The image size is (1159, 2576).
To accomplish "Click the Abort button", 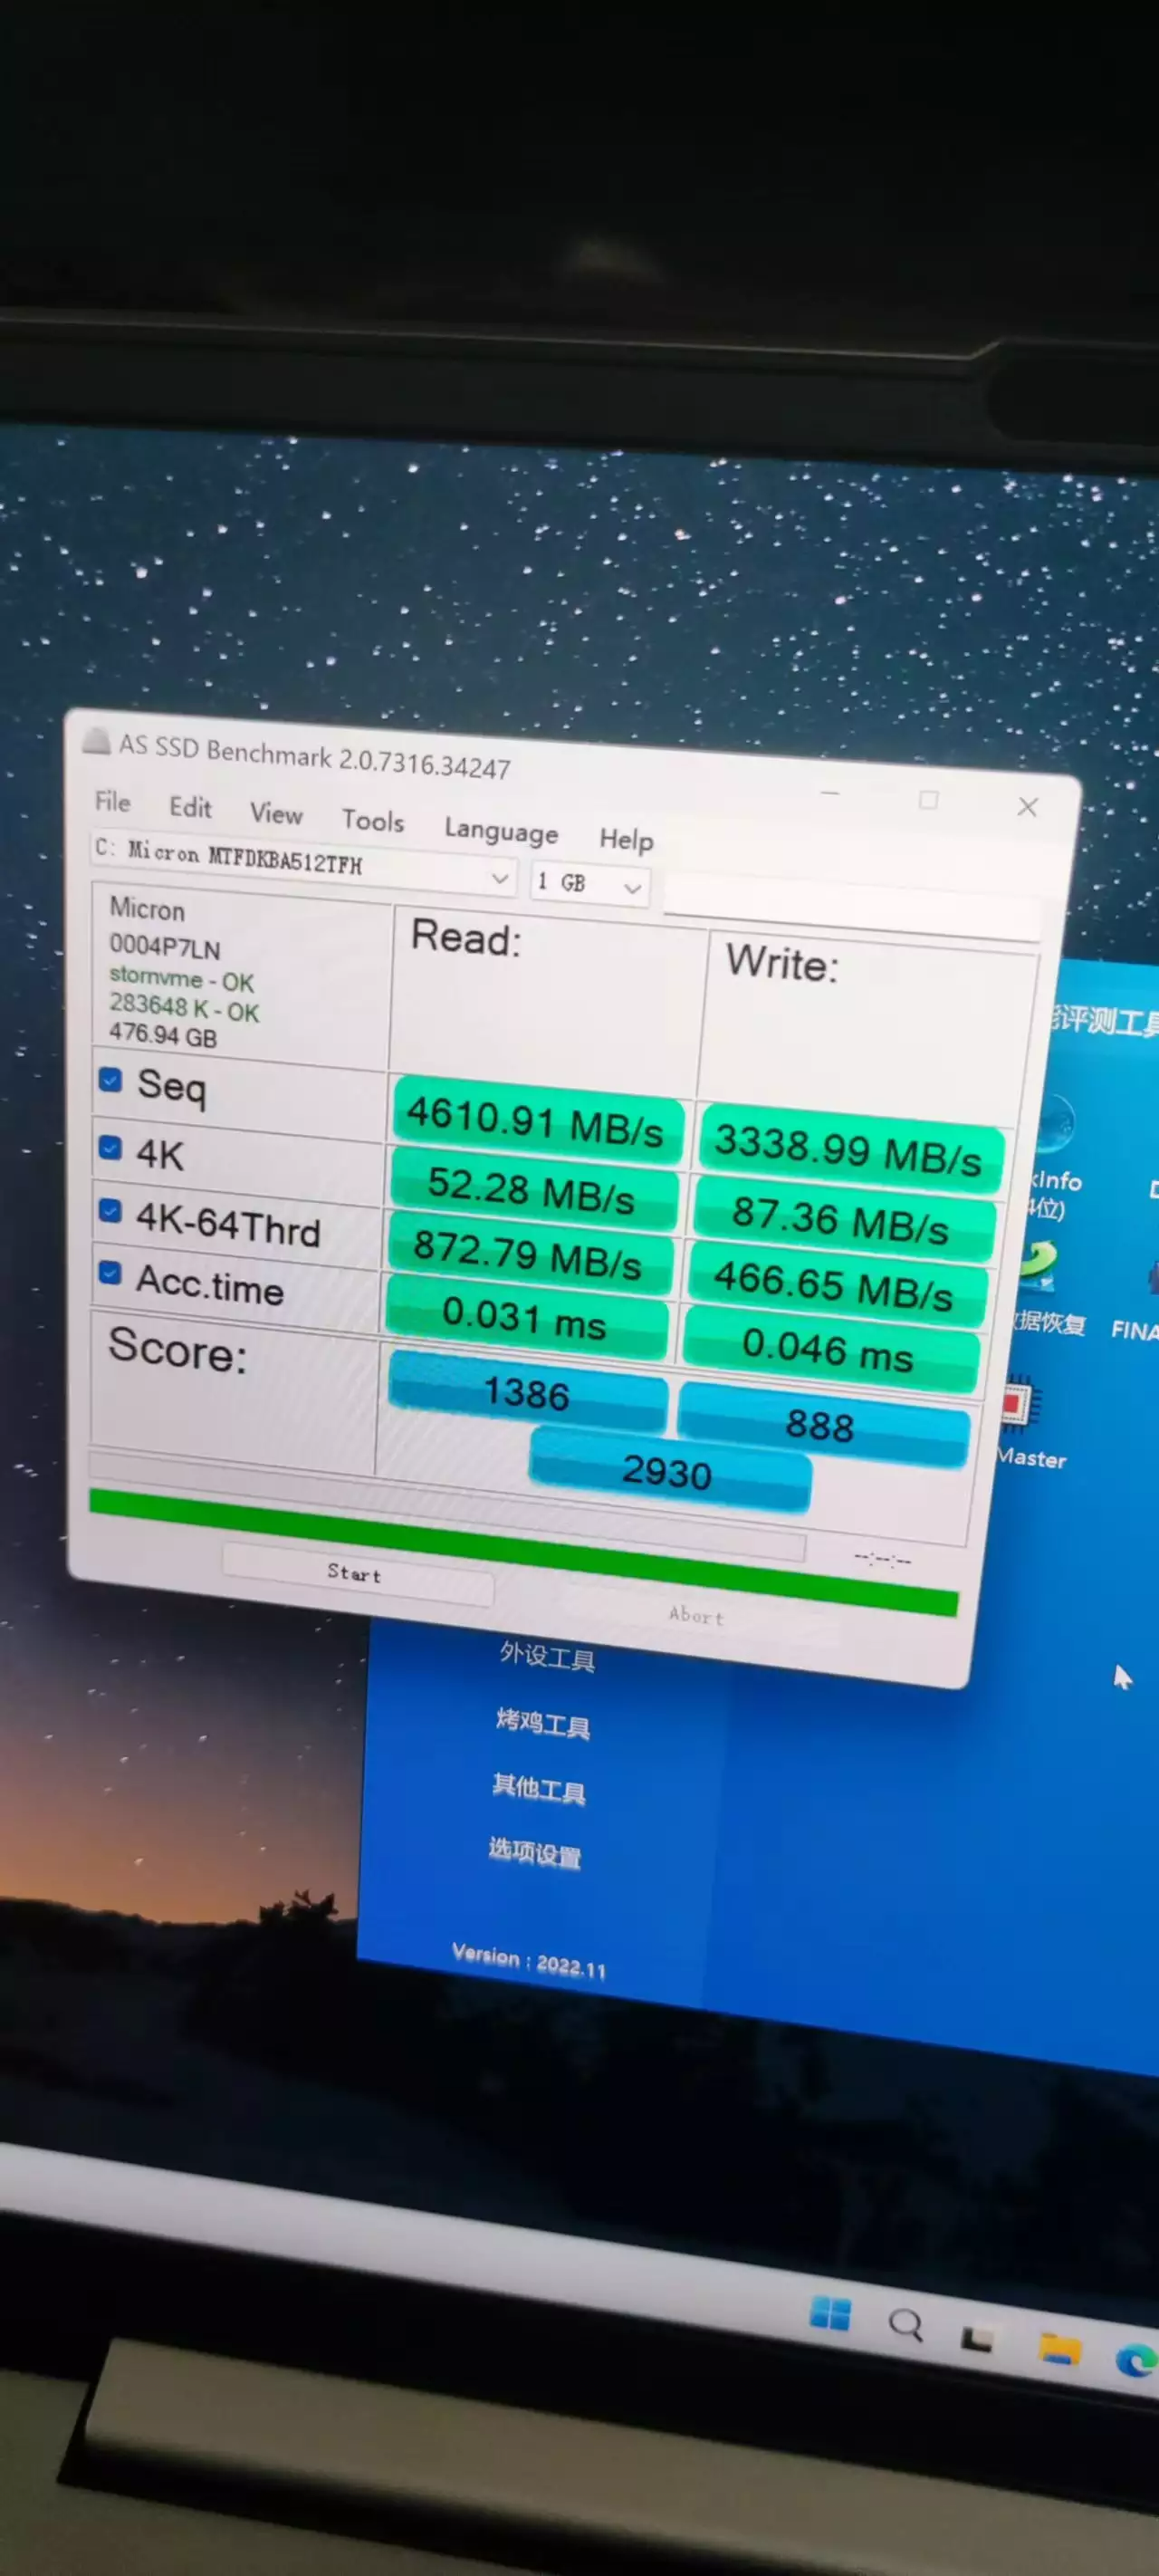I will pyautogui.click(x=697, y=1614).
